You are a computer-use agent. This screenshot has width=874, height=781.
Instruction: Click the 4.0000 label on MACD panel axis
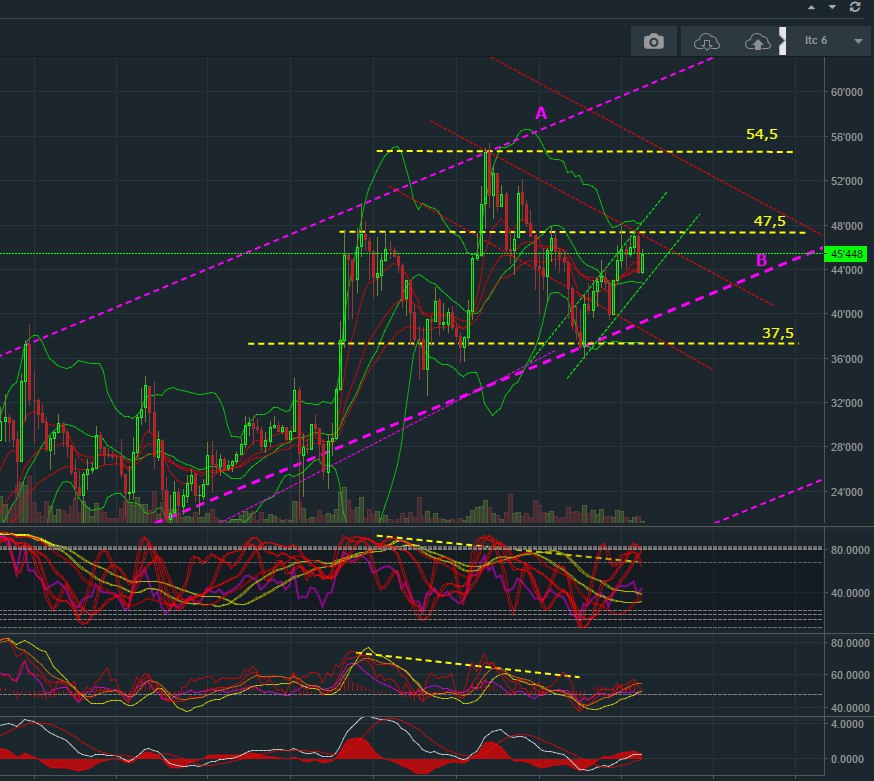click(847, 724)
